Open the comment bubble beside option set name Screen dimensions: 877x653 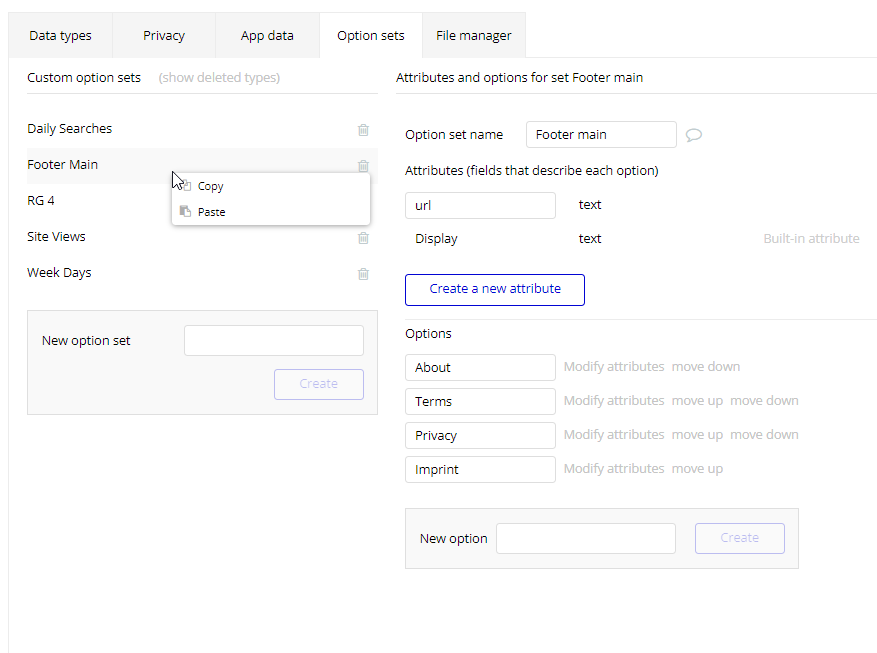click(x=693, y=135)
